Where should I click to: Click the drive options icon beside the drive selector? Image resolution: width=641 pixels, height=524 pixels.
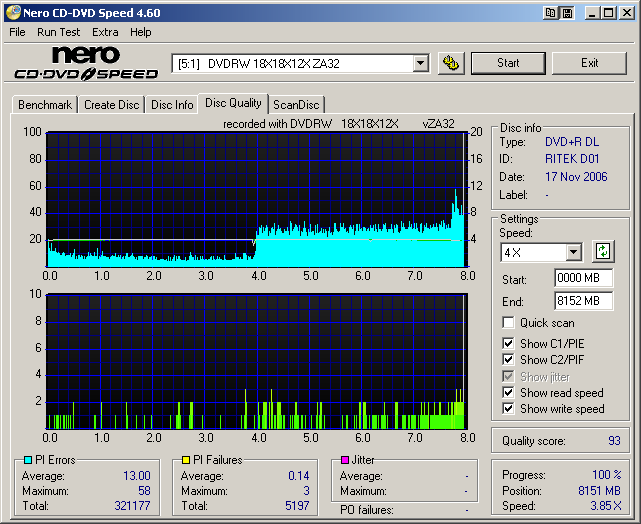point(451,63)
